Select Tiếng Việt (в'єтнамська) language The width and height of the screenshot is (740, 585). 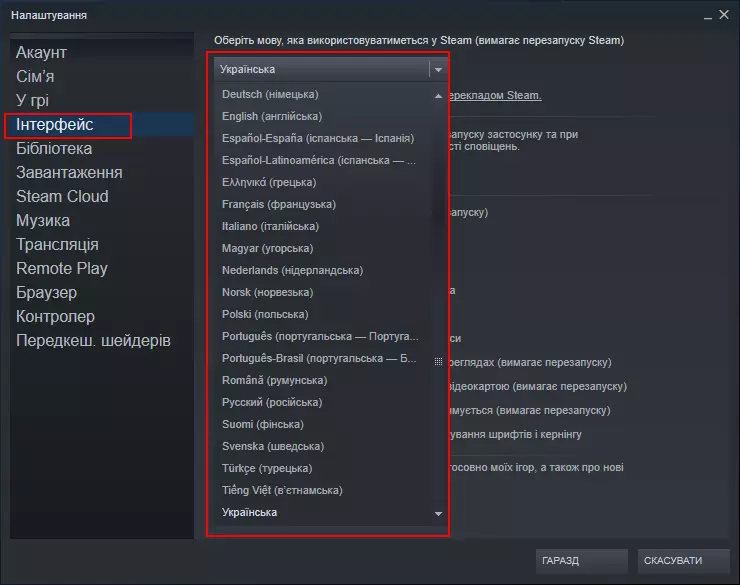point(282,491)
